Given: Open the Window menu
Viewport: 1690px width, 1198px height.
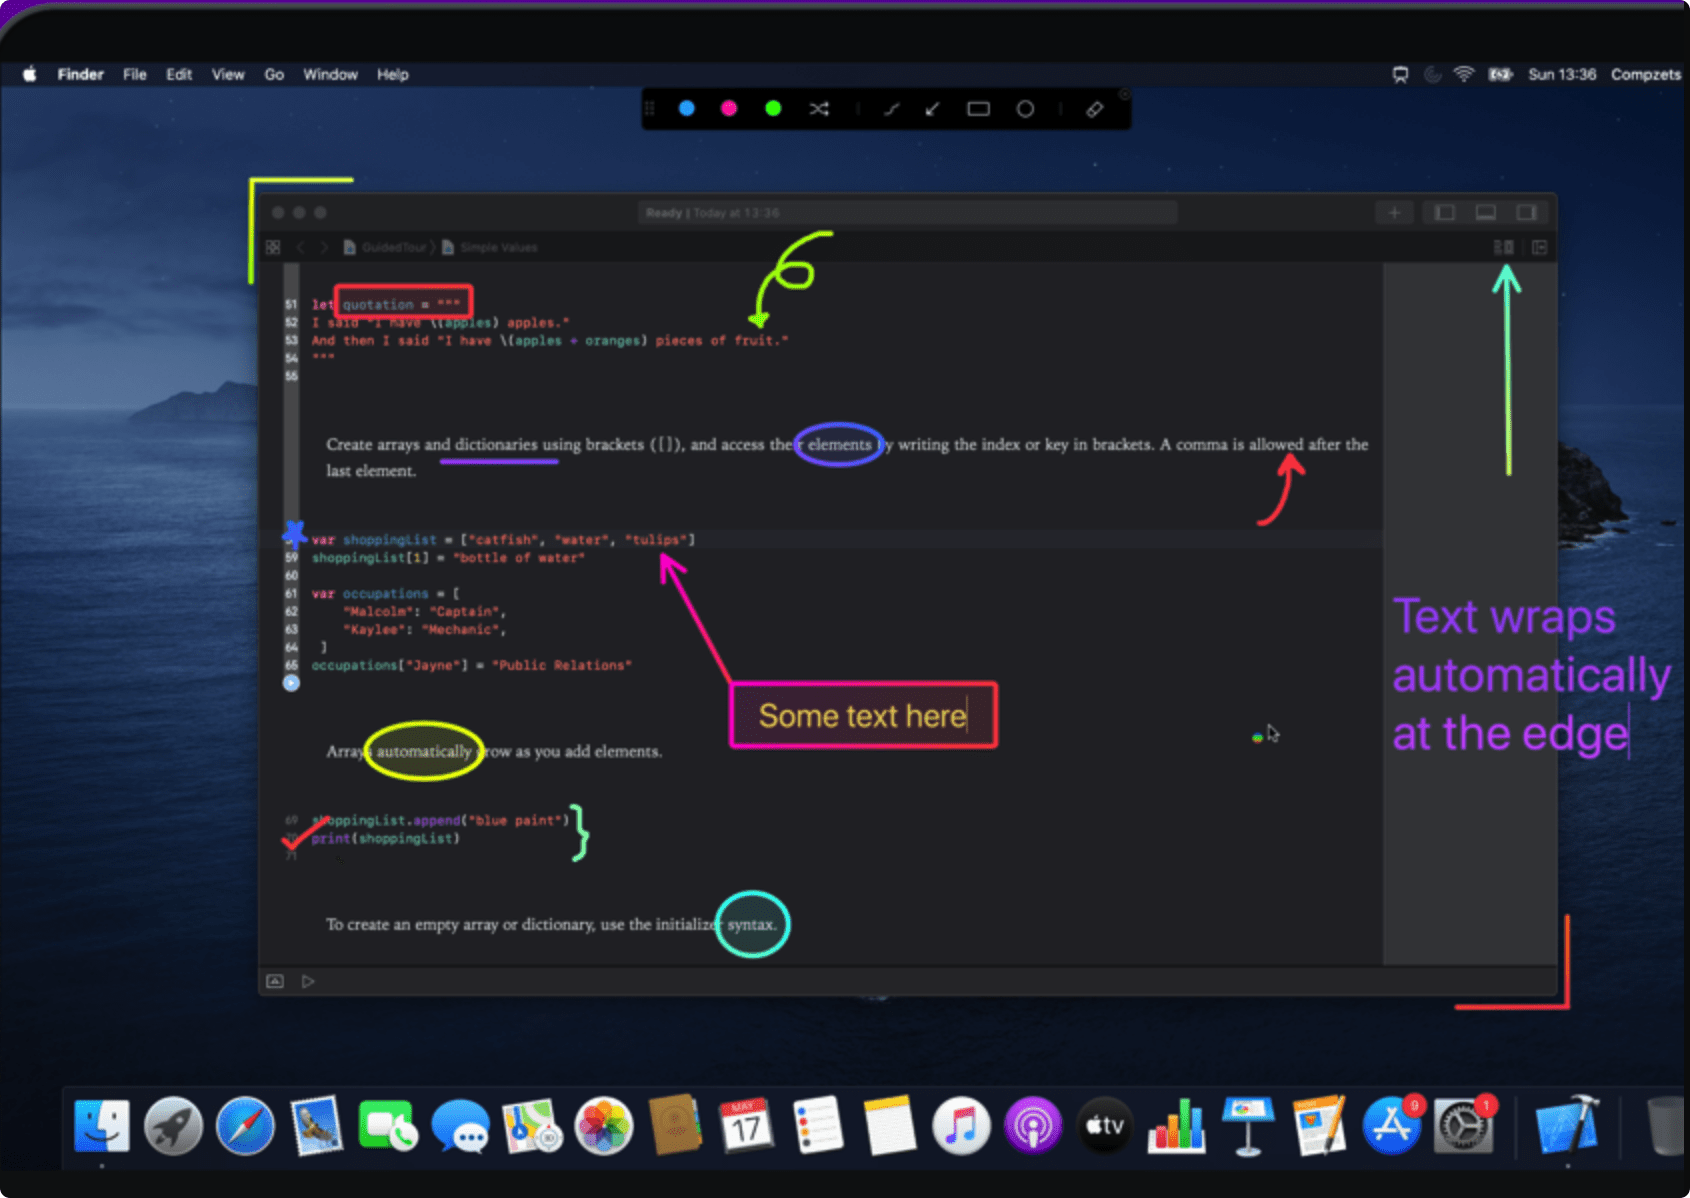Looking at the screenshot, I should (330, 74).
